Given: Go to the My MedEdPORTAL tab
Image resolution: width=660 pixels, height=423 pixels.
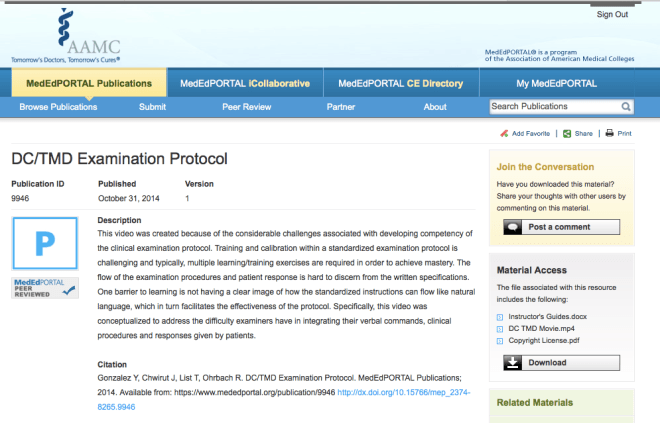Looking at the screenshot, I should pos(556,83).
